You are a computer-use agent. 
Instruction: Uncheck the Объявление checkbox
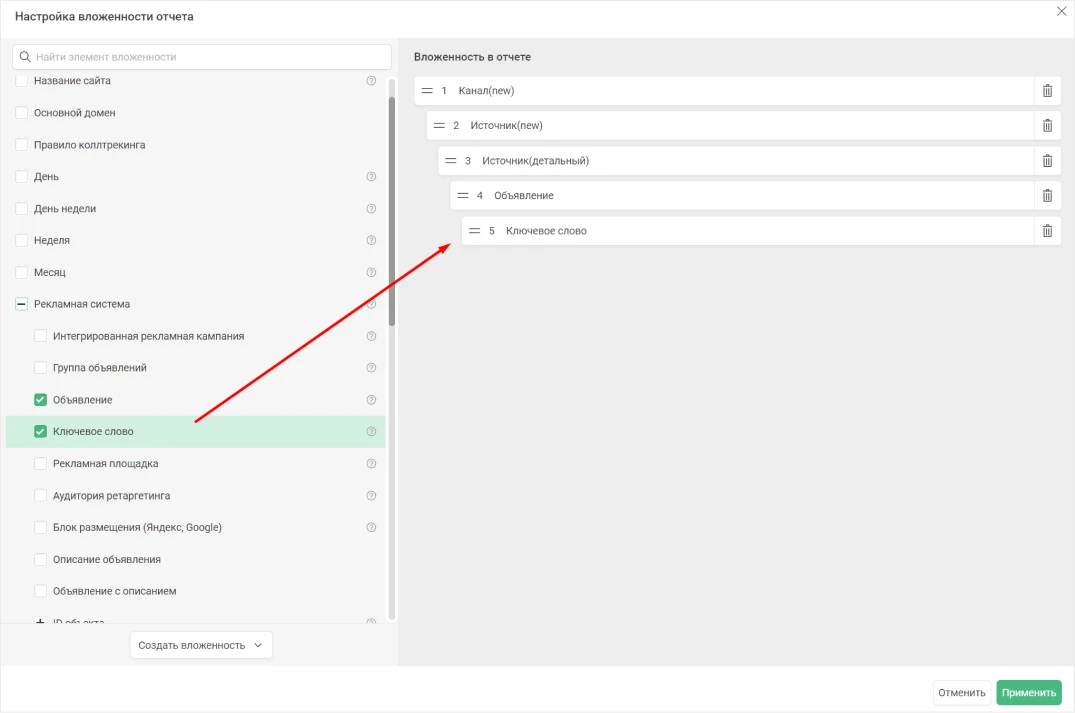pyautogui.click(x=41, y=400)
